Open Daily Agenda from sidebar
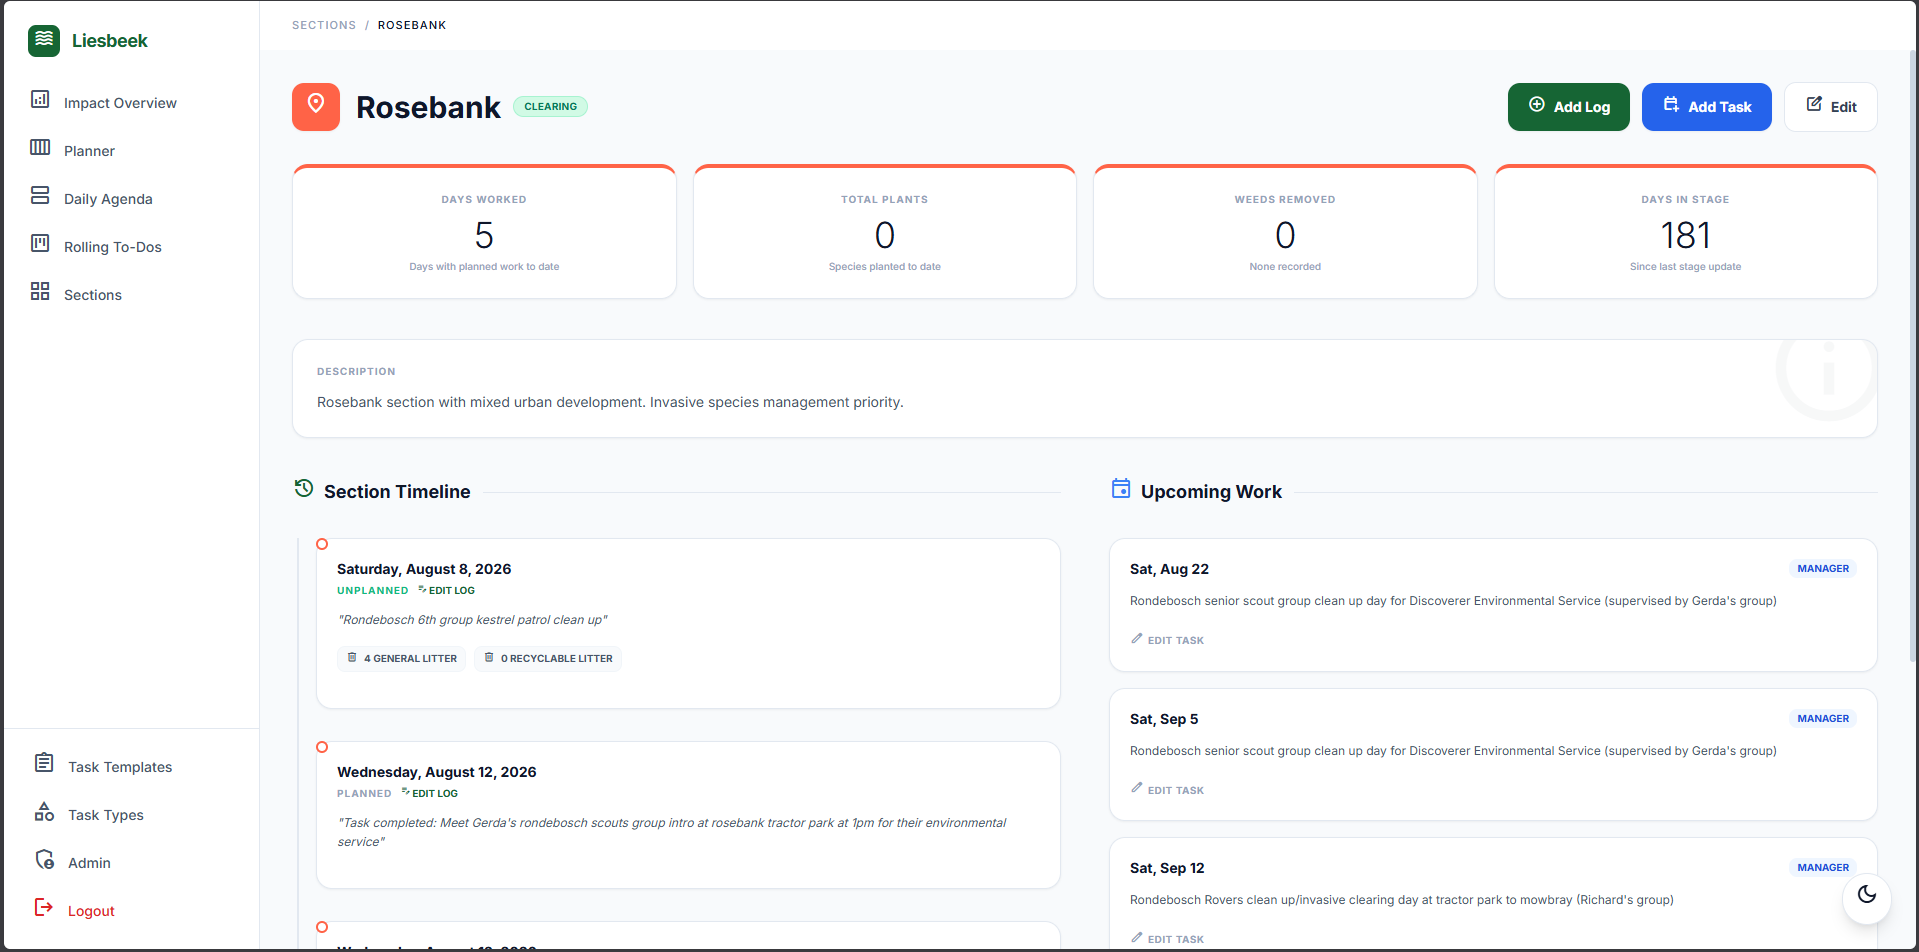This screenshot has width=1919, height=952. click(x=108, y=199)
